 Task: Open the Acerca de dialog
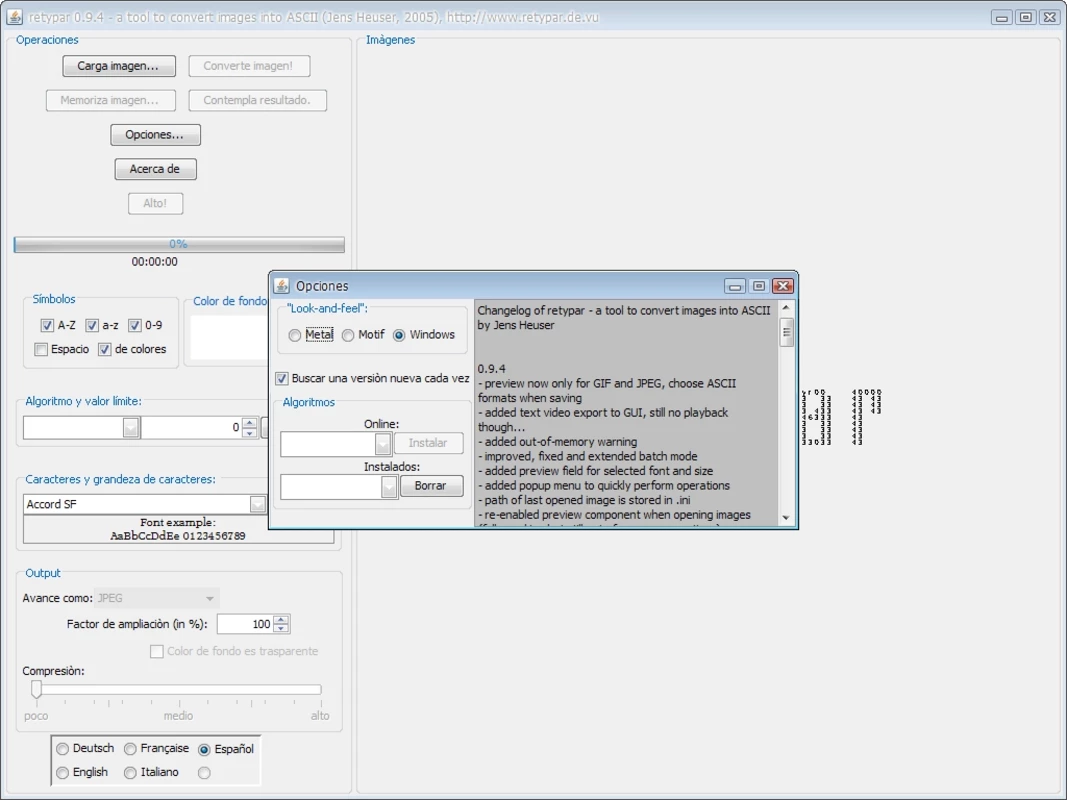pos(155,169)
